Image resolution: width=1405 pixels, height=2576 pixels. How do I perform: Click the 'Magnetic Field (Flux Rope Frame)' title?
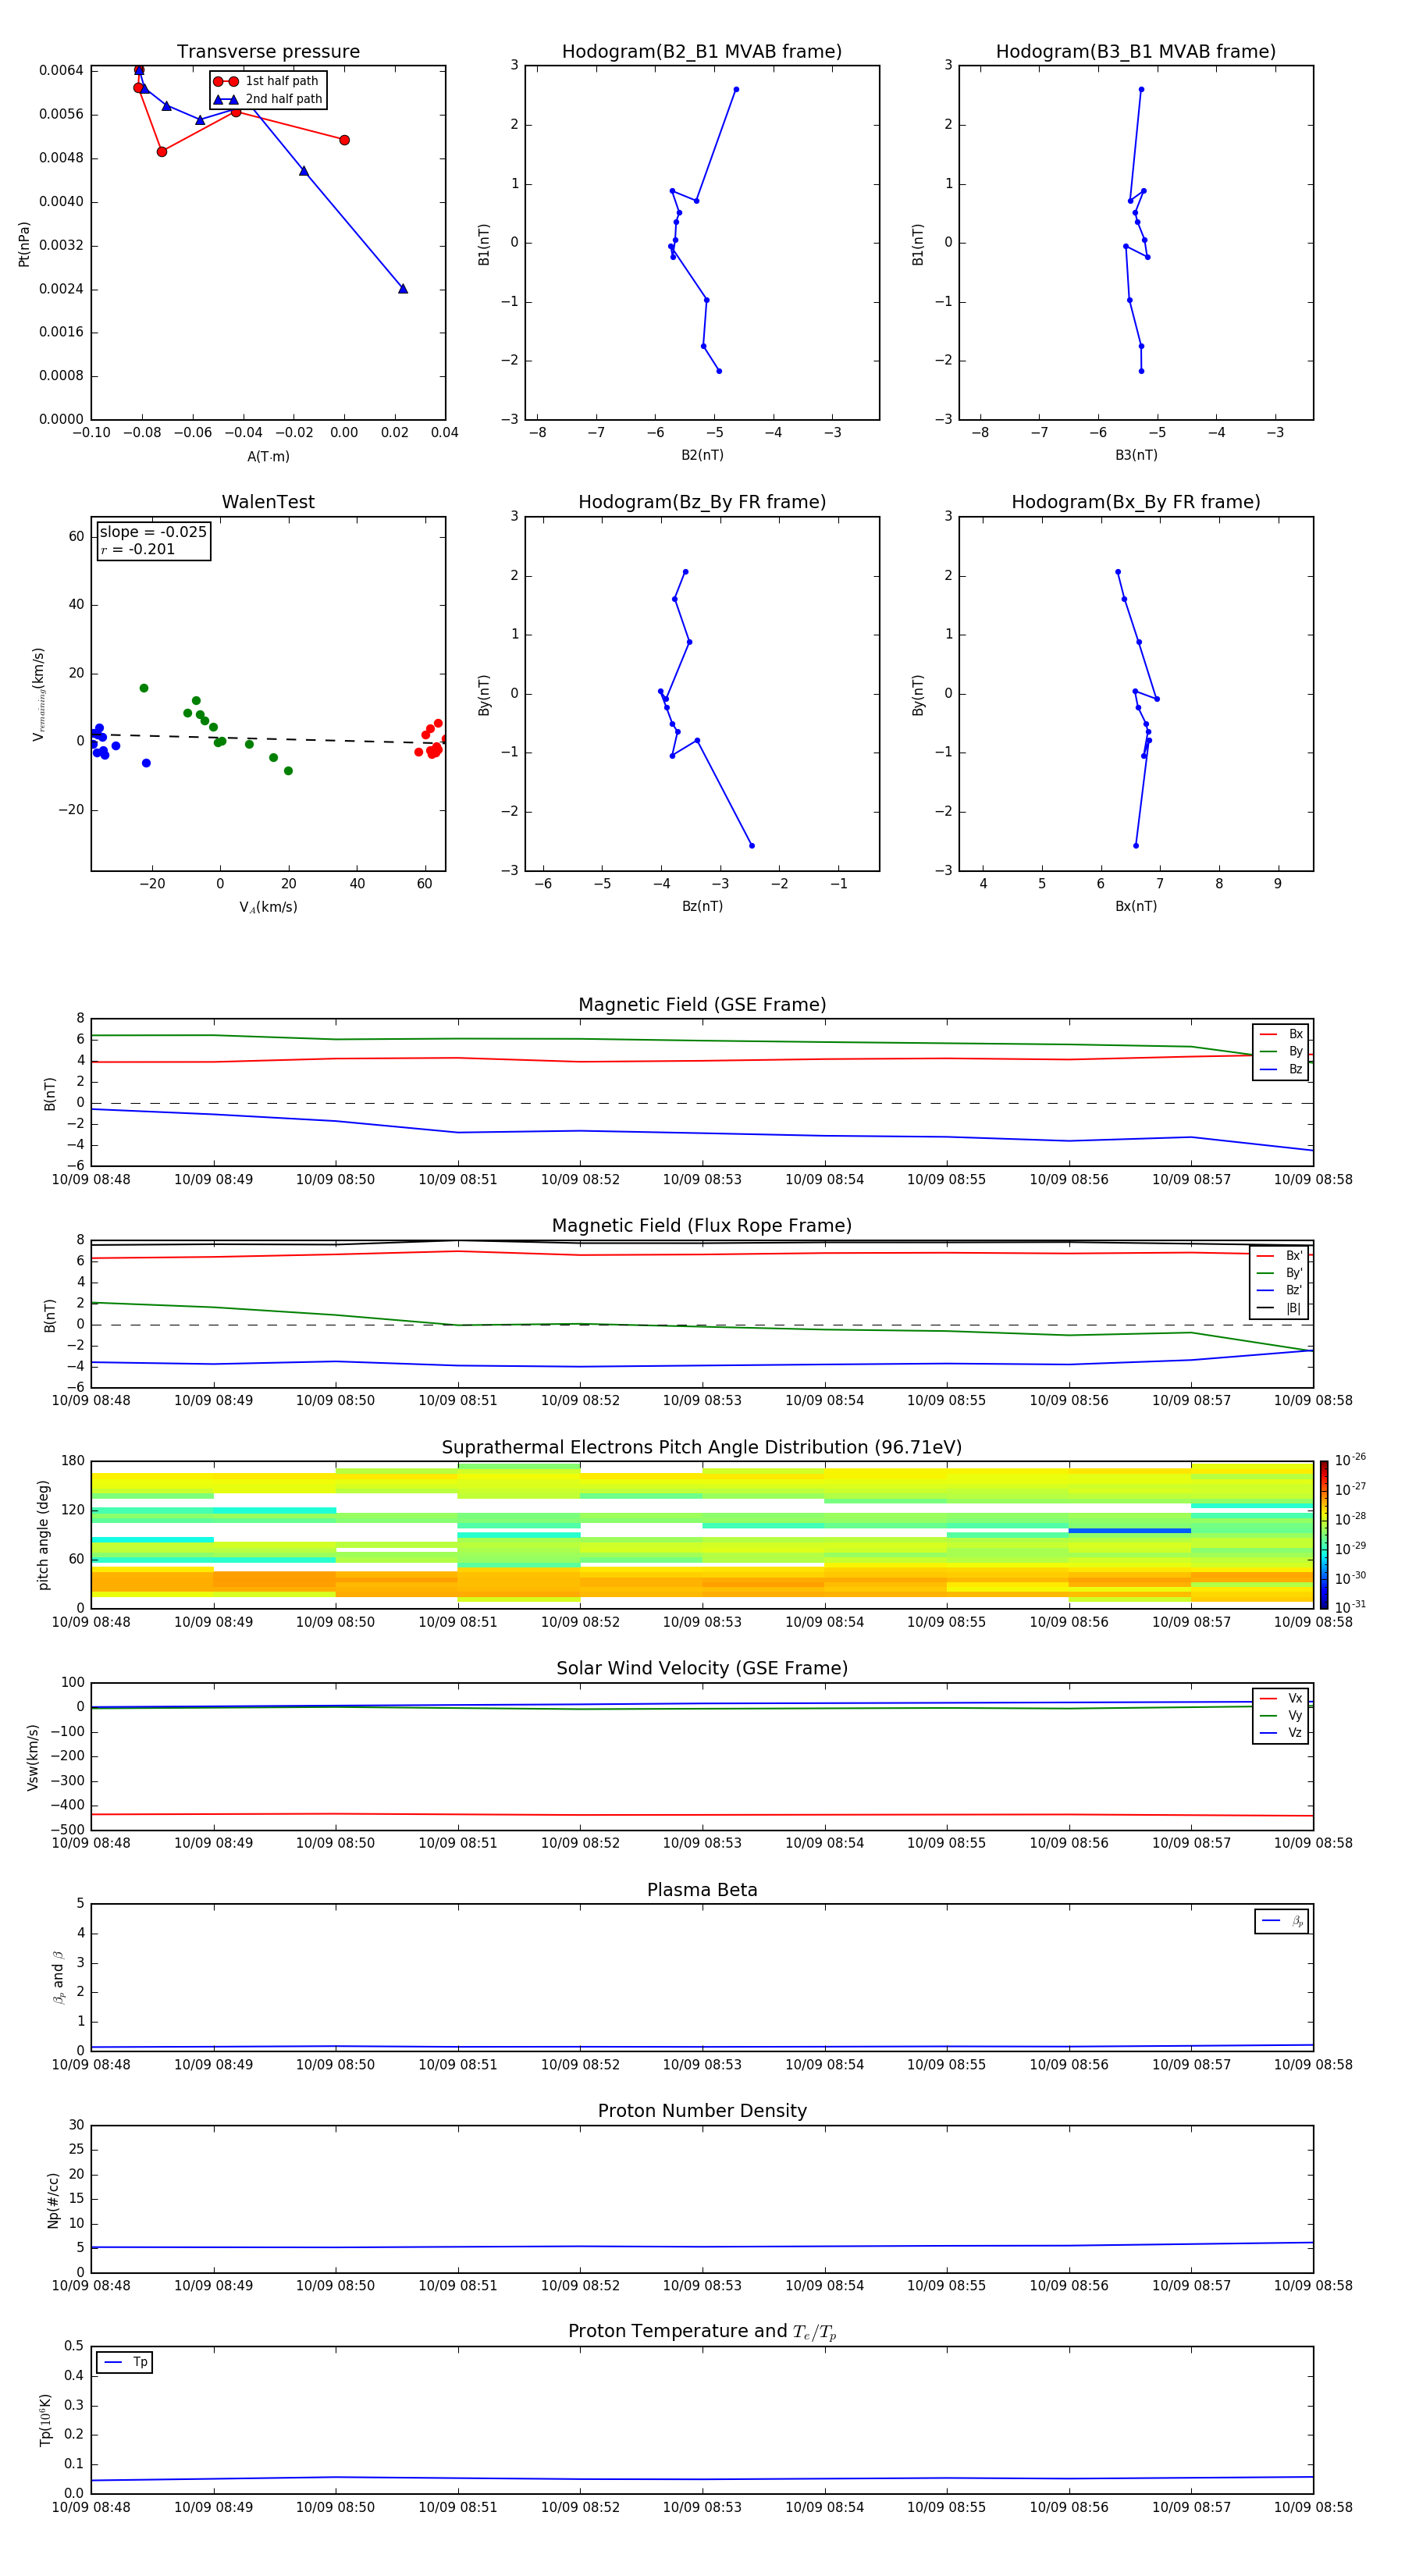click(x=702, y=1226)
